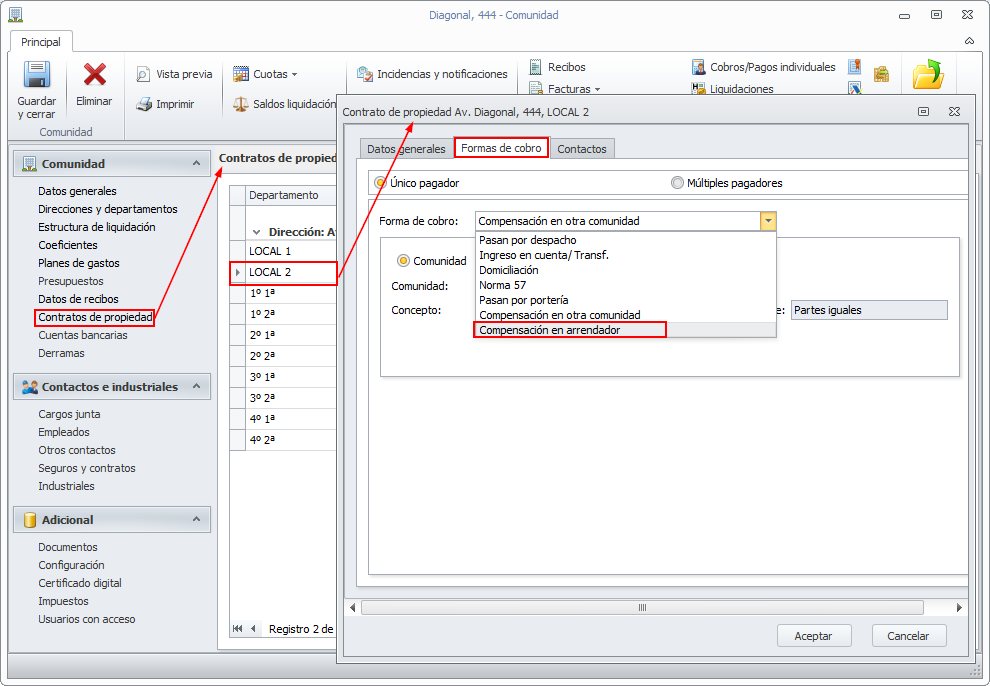Collapse the Contactos e industriales section

pos(196,386)
